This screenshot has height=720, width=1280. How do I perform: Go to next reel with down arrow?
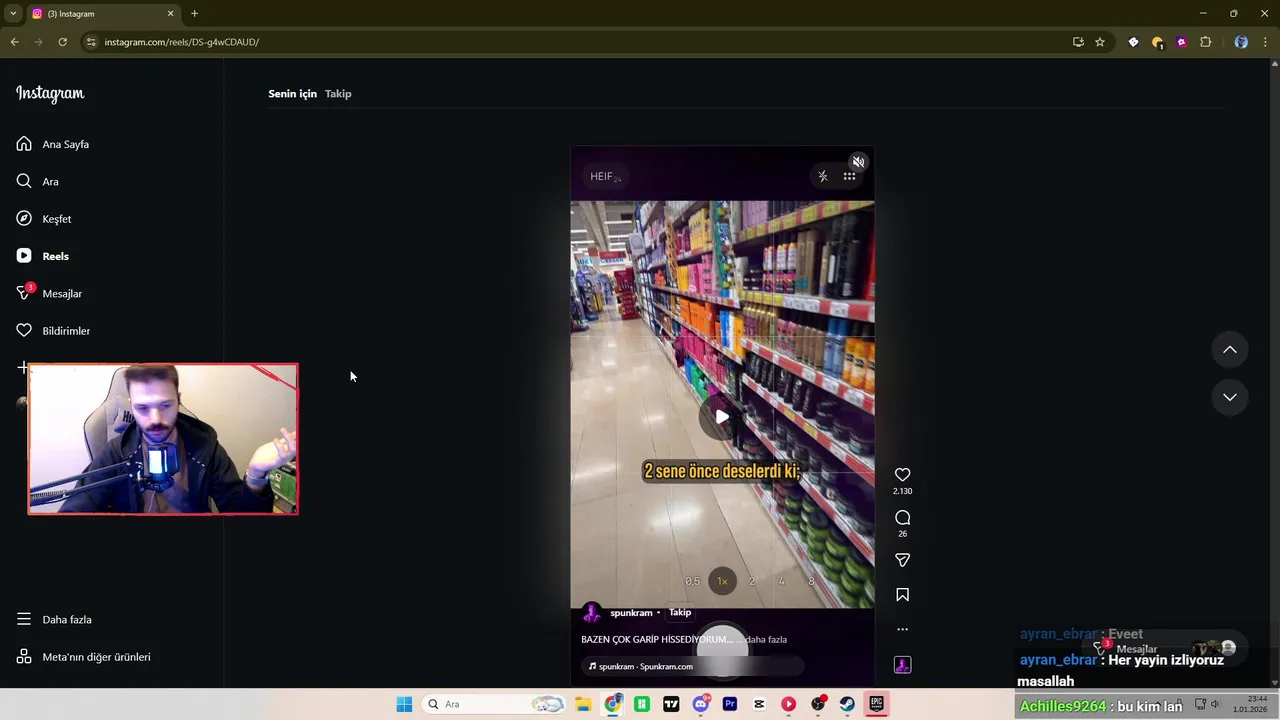pyautogui.click(x=1230, y=397)
